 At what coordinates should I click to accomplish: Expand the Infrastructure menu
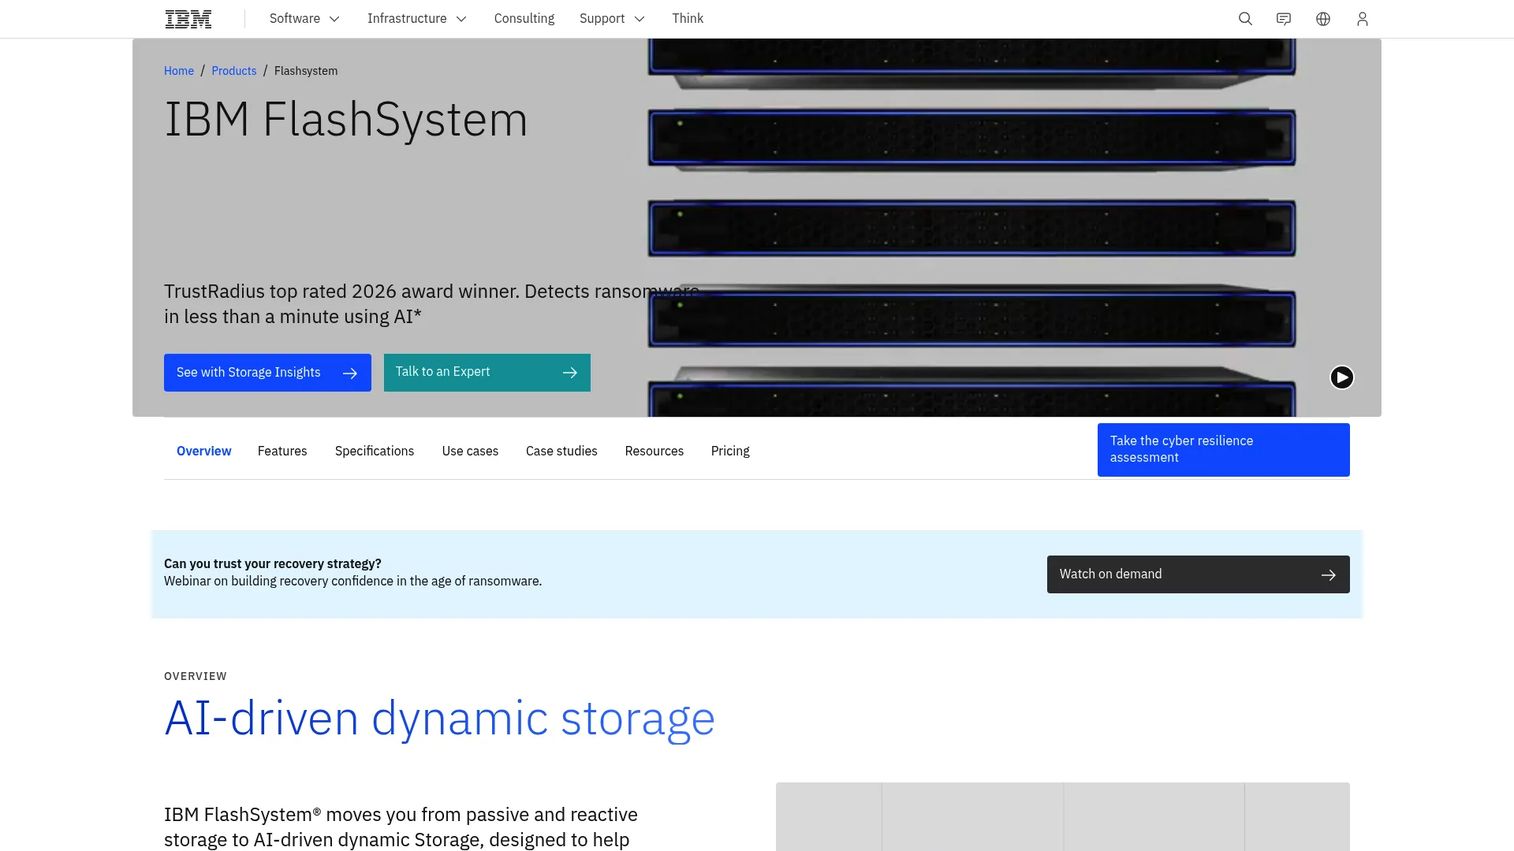point(417,19)
